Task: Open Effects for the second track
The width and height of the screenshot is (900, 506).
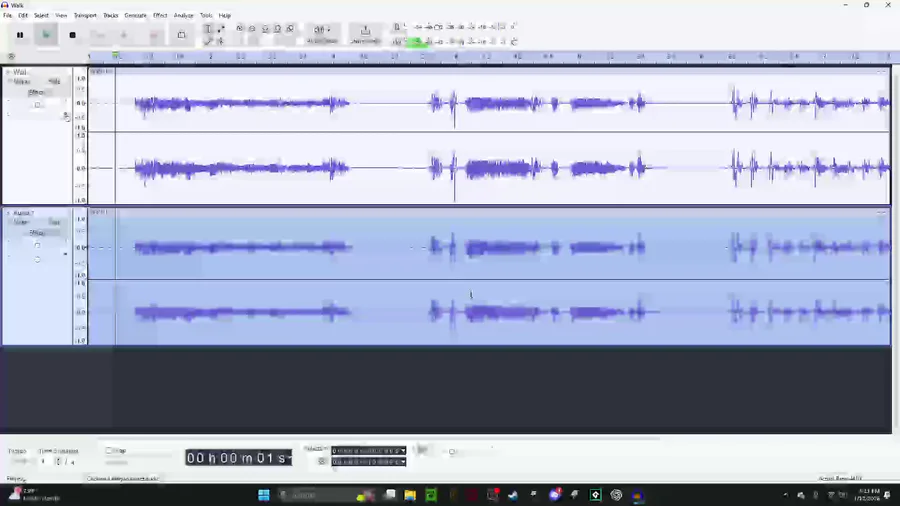Action: click(x=36, y=233)
